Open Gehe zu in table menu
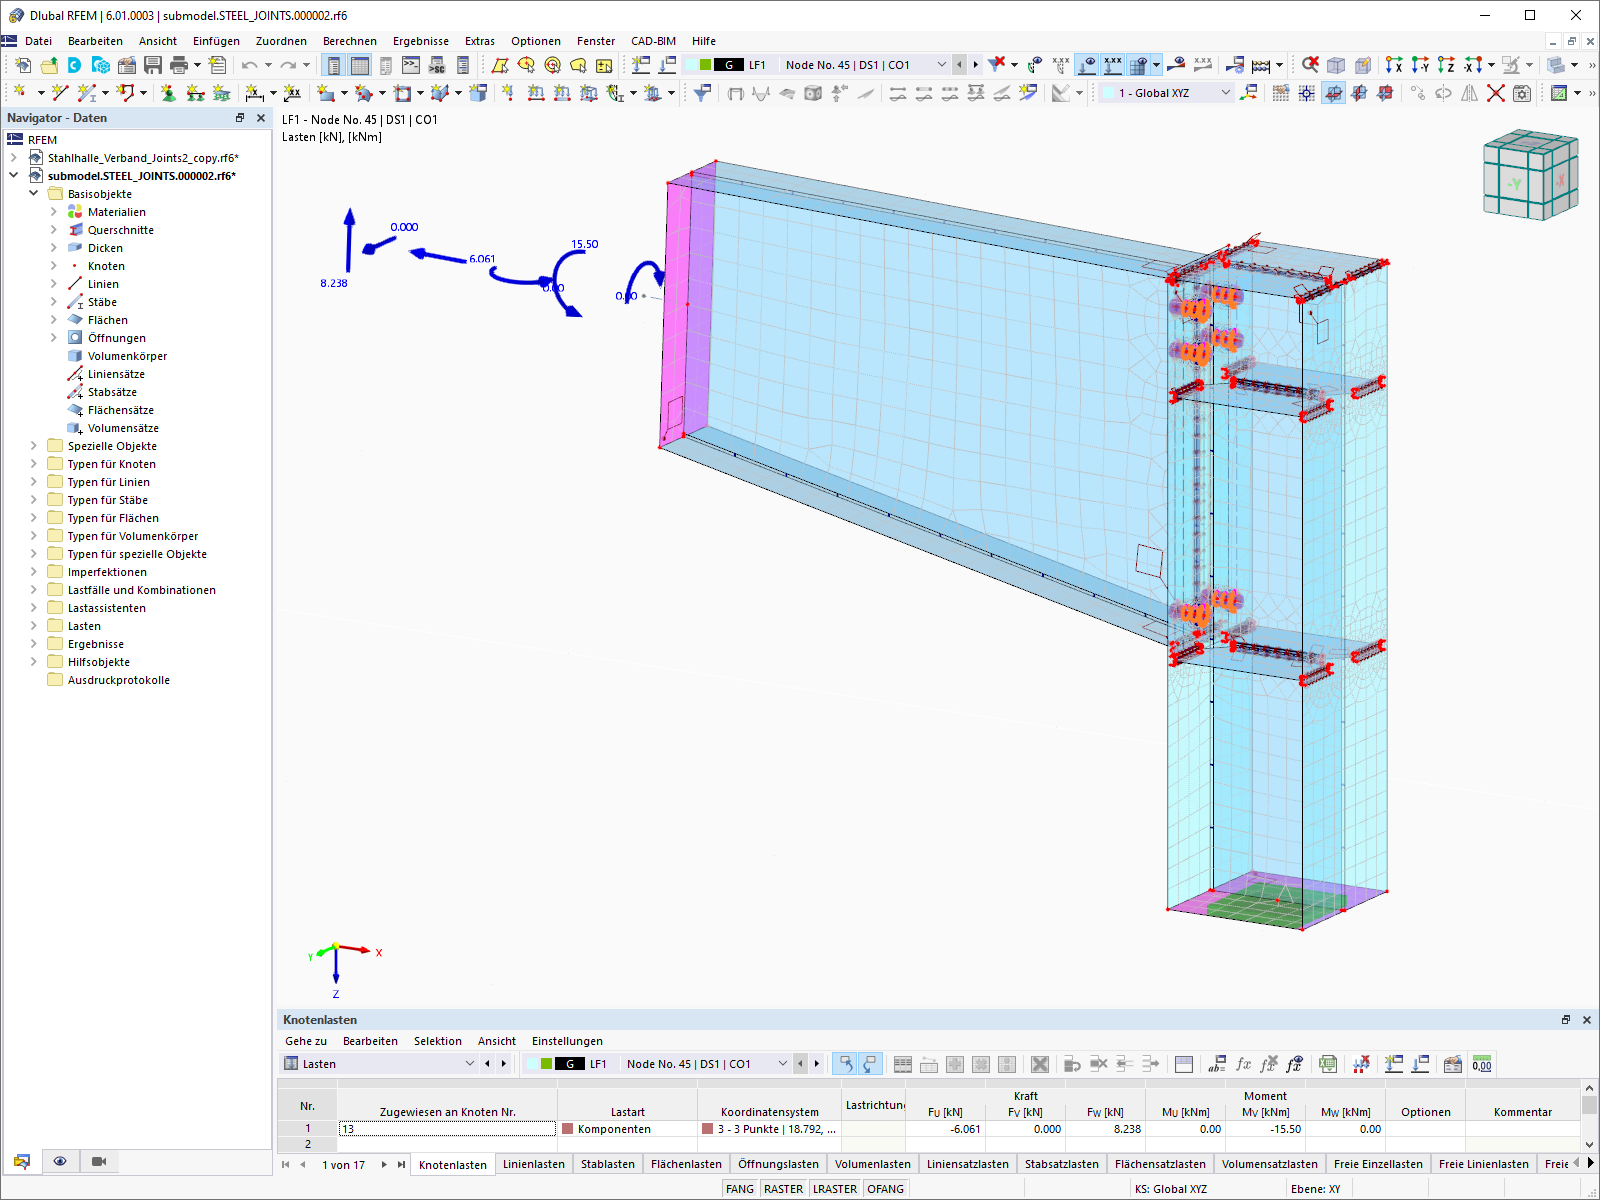1600x1200 pixels. [x=306, y=1041]
